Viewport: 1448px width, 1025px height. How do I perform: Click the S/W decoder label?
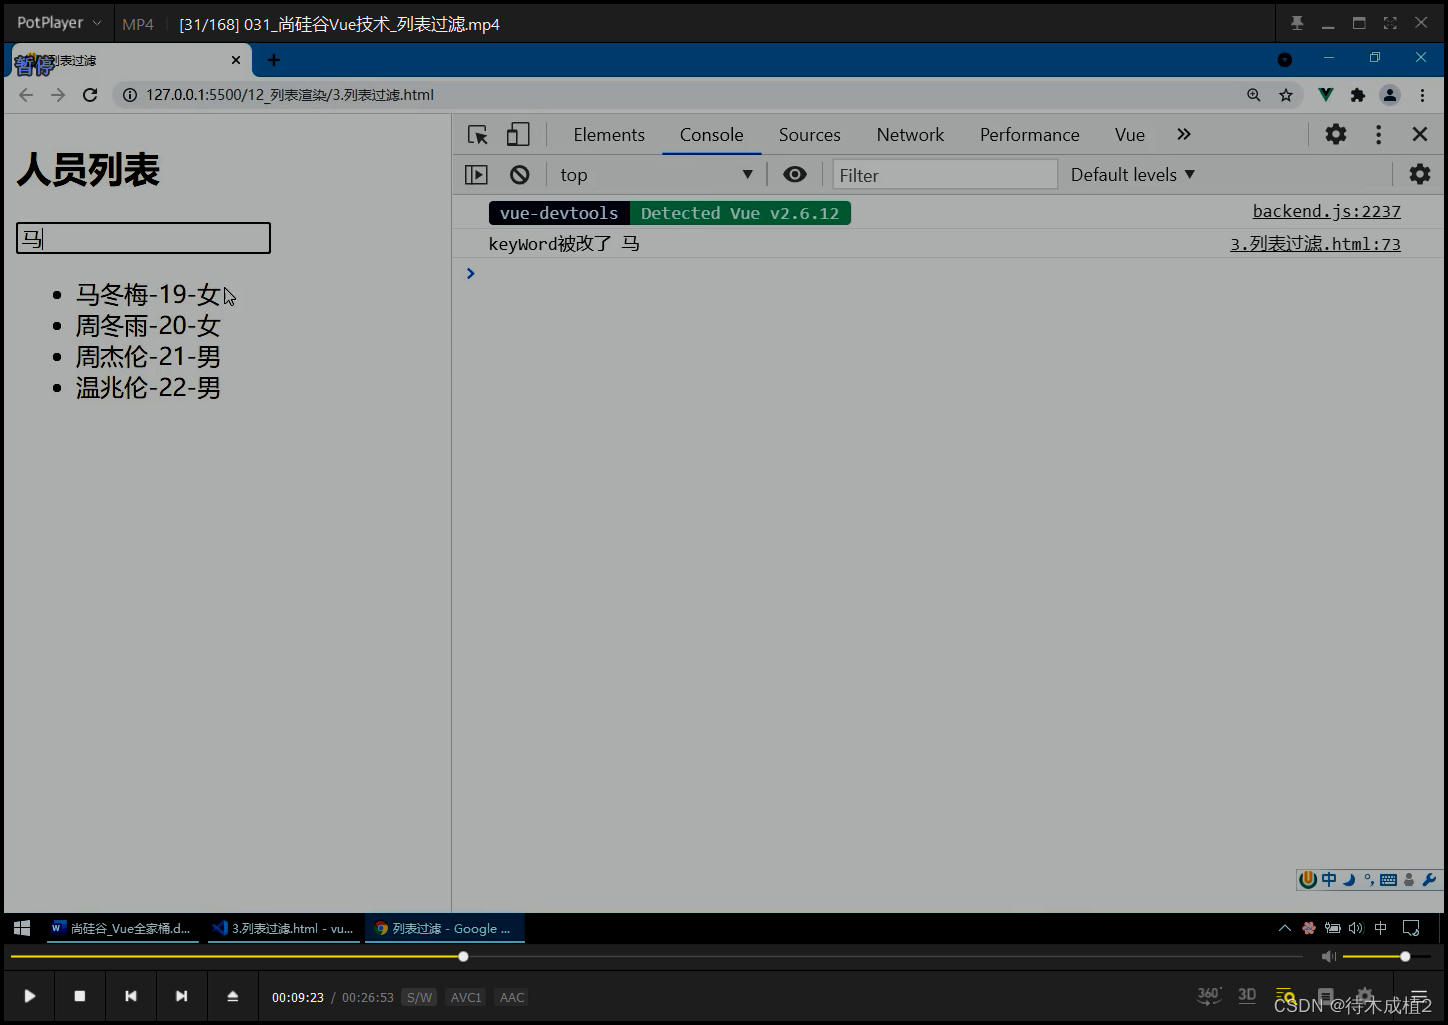[x=420, y=997]
